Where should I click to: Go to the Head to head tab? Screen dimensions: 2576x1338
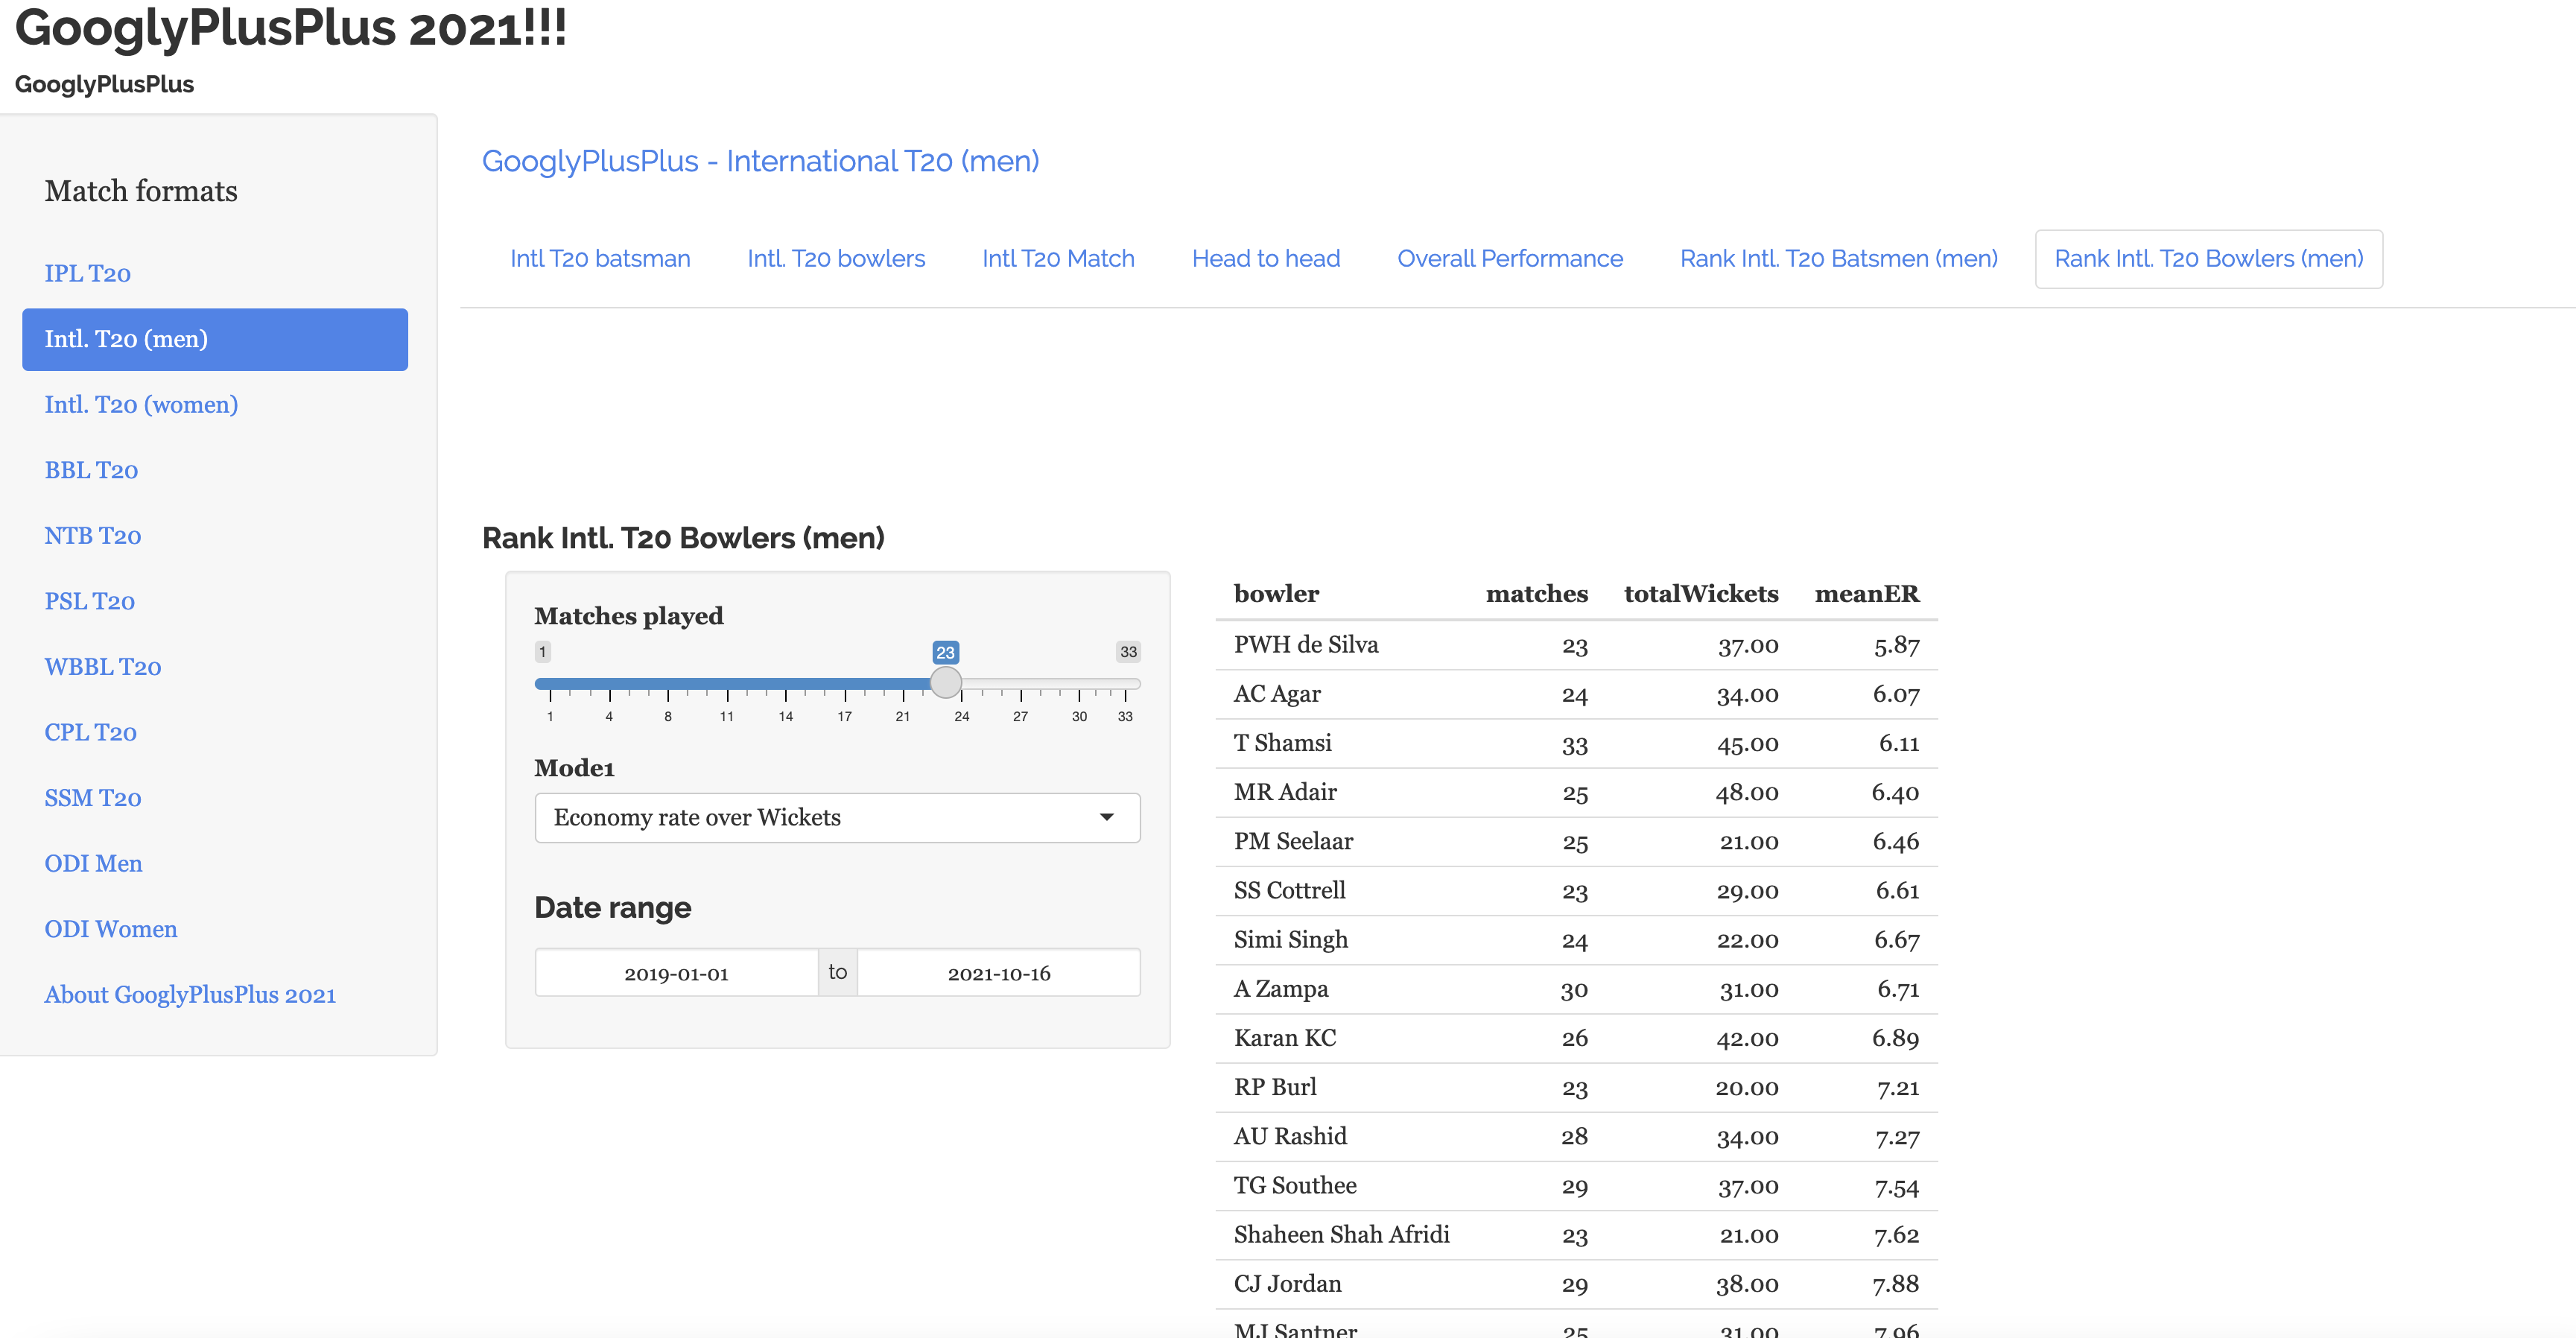(x=1265, y=259)
